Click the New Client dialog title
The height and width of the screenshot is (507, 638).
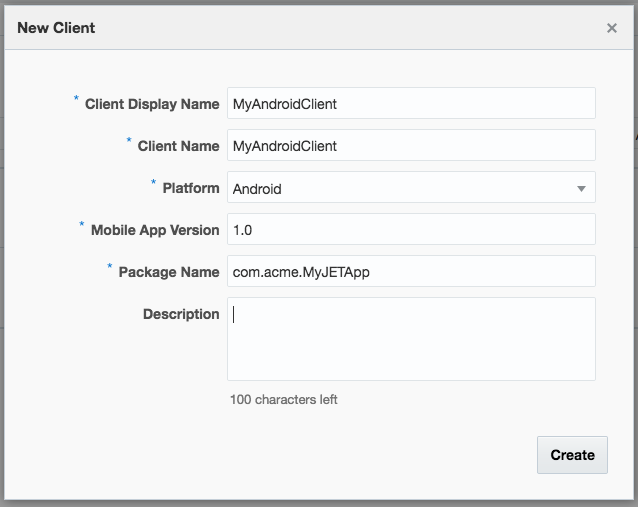click(x=56, y=28)
